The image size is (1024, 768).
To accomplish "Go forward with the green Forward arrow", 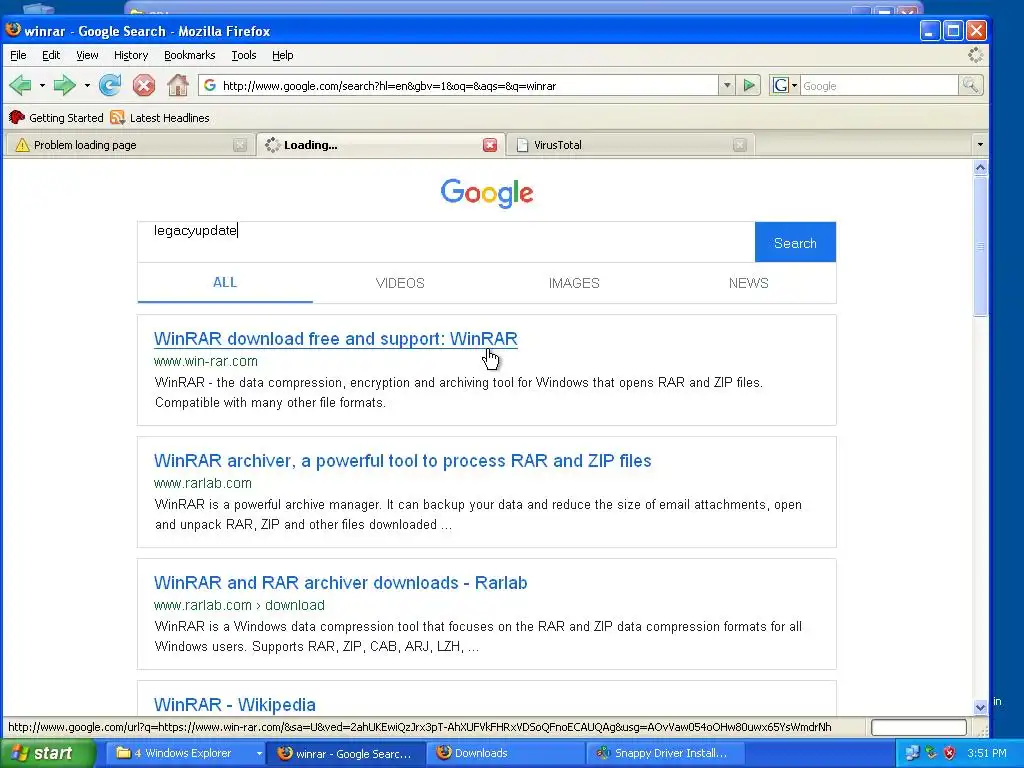I will click(x=64, y=85).
